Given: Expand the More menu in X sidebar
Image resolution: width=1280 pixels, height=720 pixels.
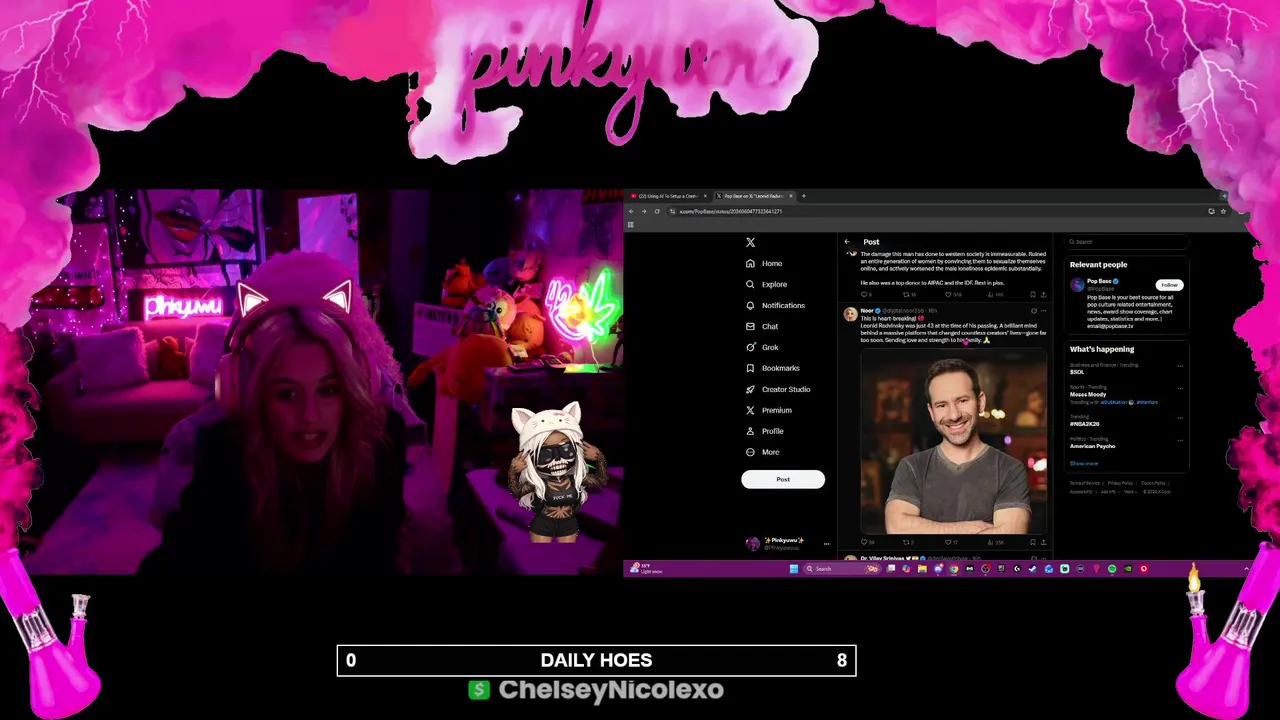Looking at the screenshot, I should [x=762, y=452].
